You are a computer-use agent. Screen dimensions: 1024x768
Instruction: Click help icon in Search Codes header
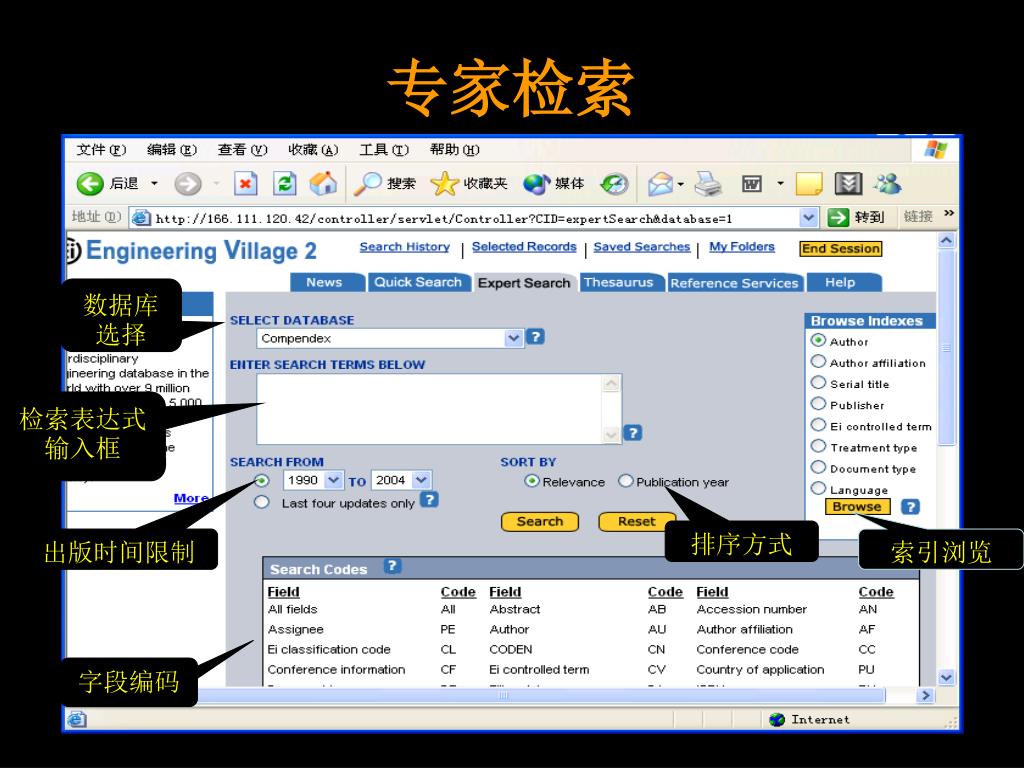tap(392, 566)
